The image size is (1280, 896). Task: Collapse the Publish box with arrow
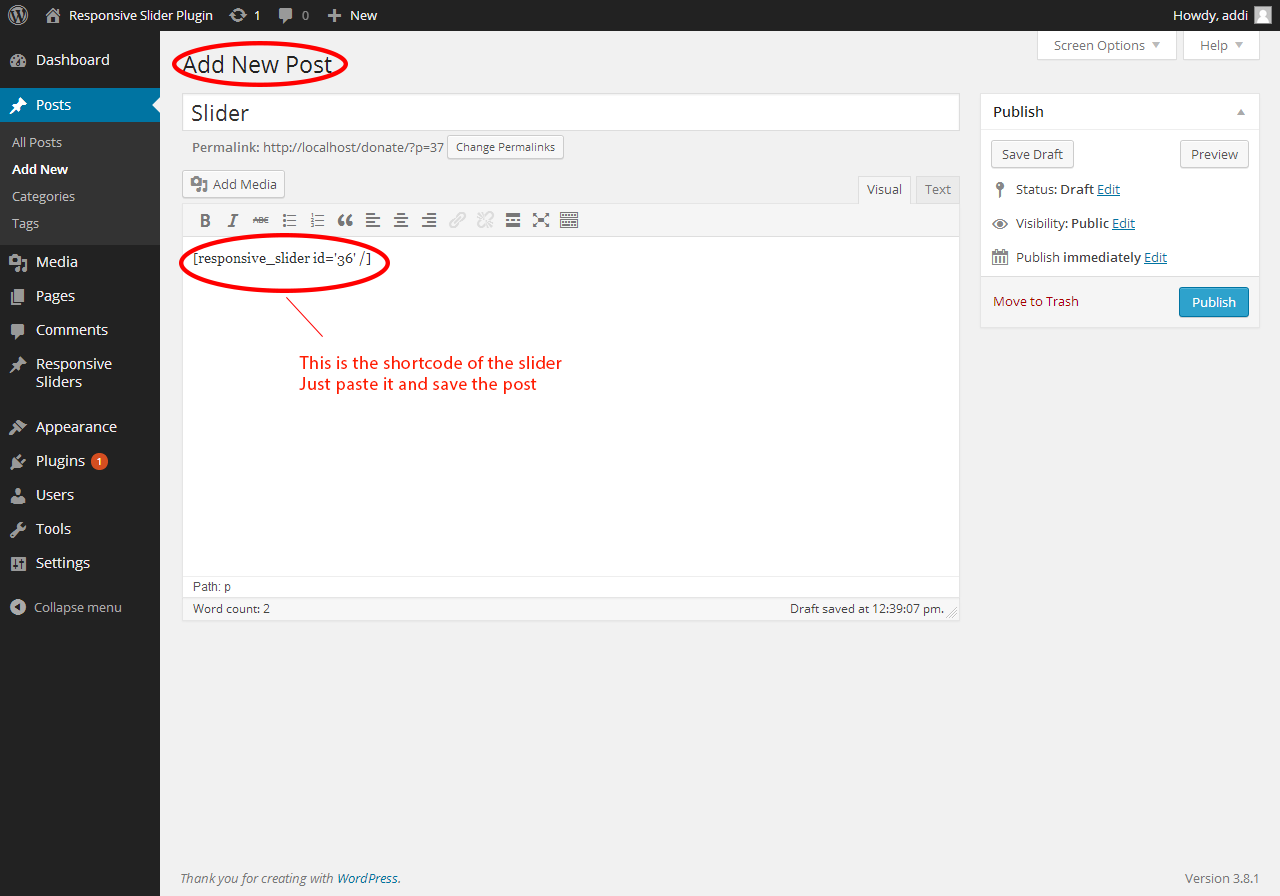pyautogui.click(x=1241, y=112)
